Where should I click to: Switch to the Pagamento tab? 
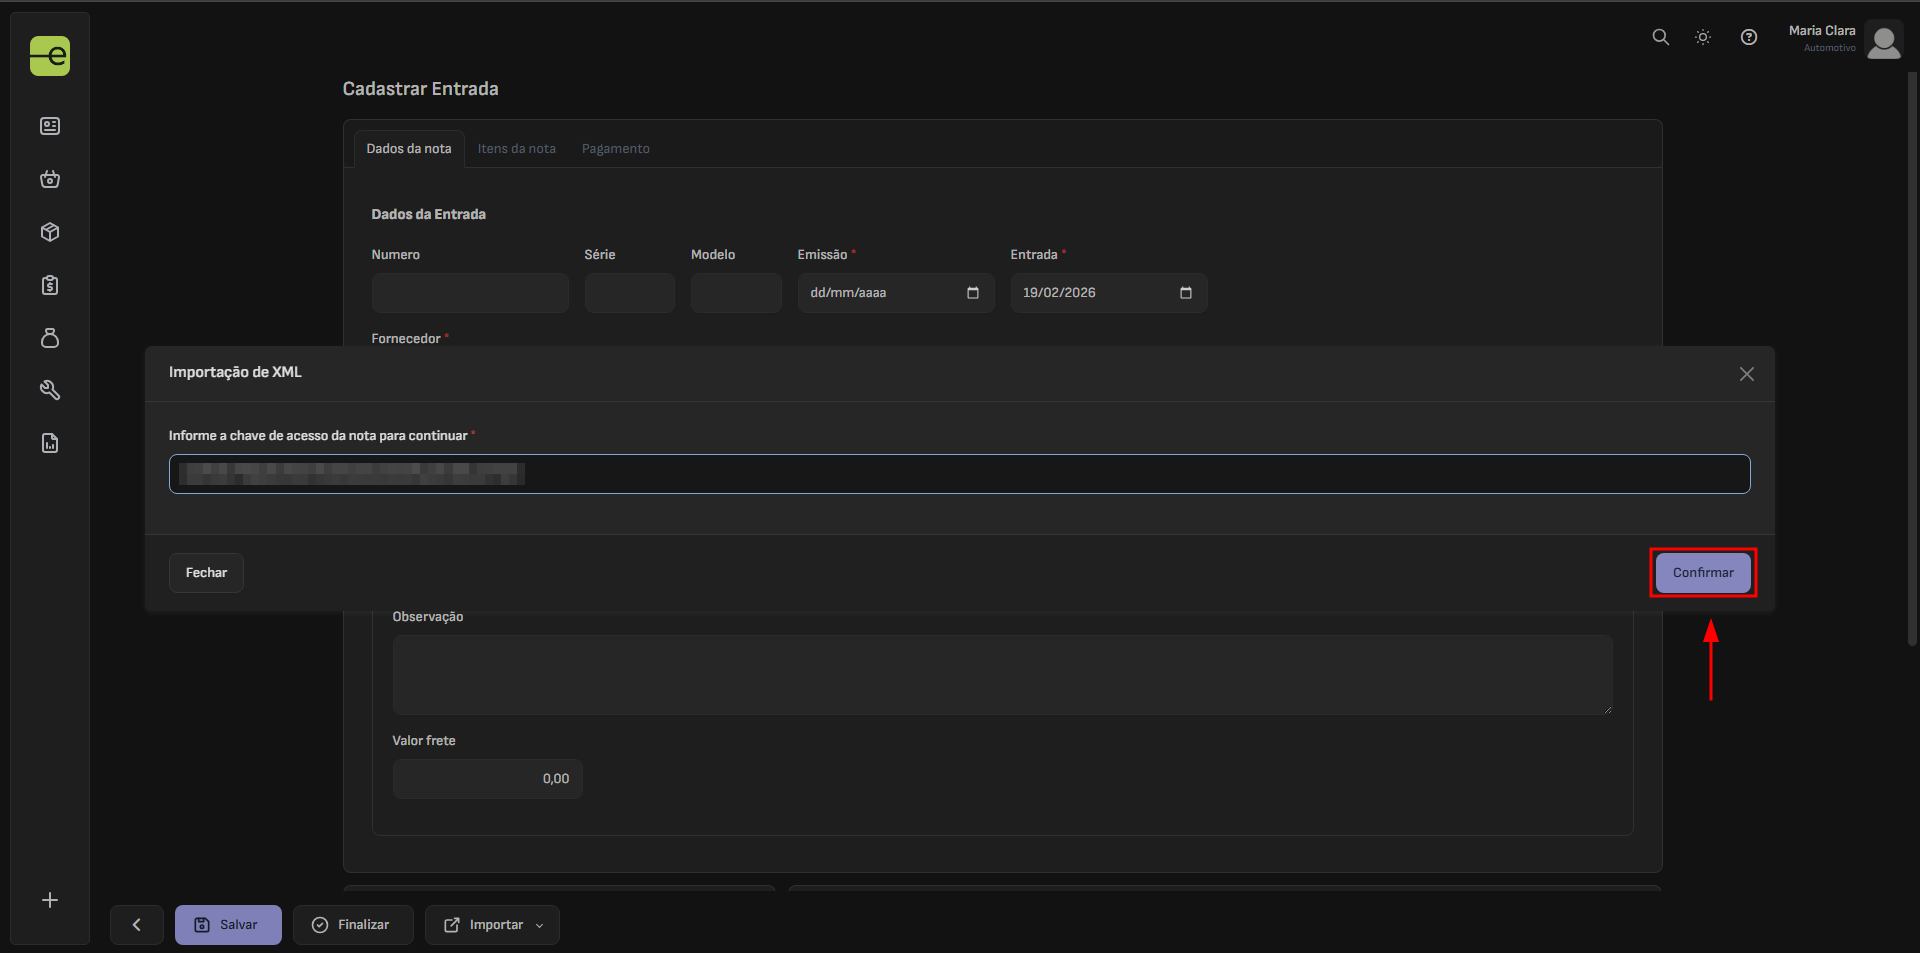[x=615, y=149]
